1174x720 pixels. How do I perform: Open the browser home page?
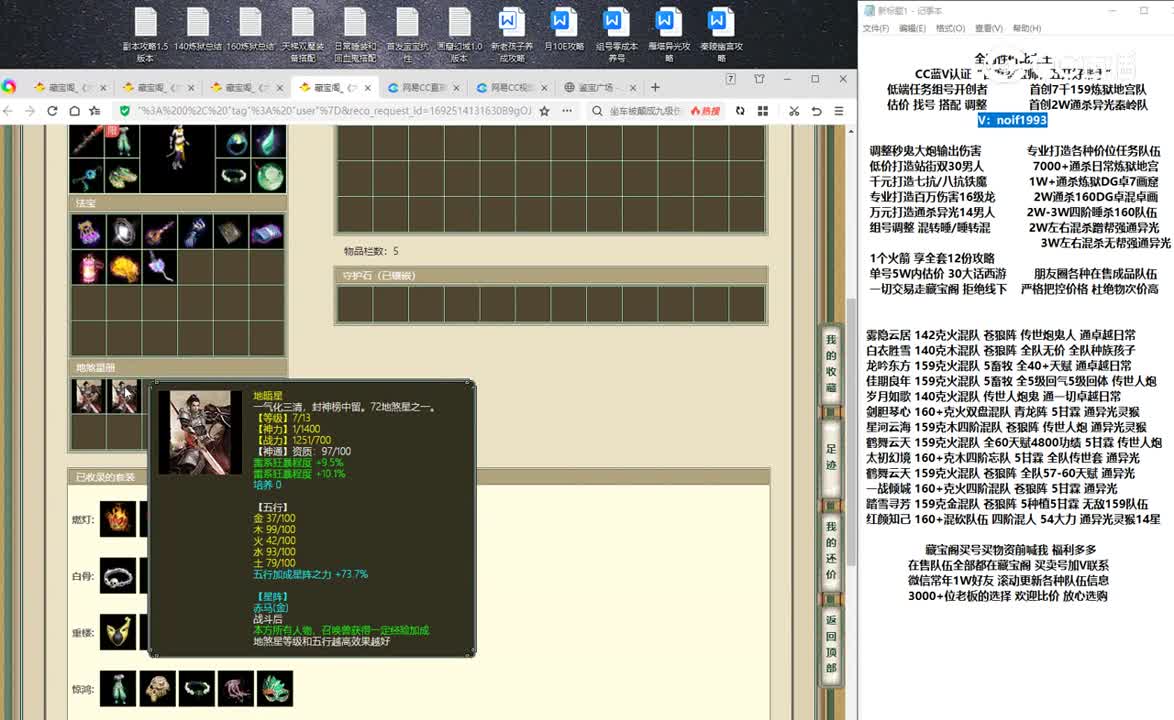(74, 111)
